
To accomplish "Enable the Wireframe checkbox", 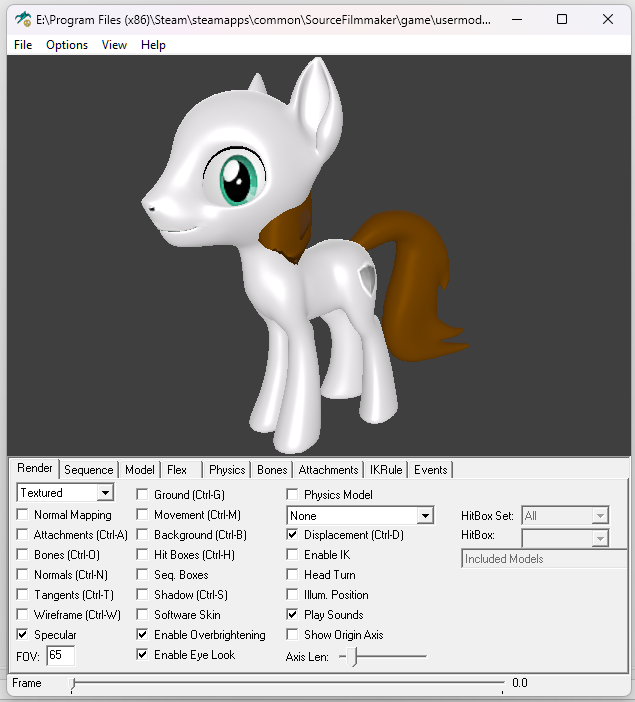I will 23,615.
